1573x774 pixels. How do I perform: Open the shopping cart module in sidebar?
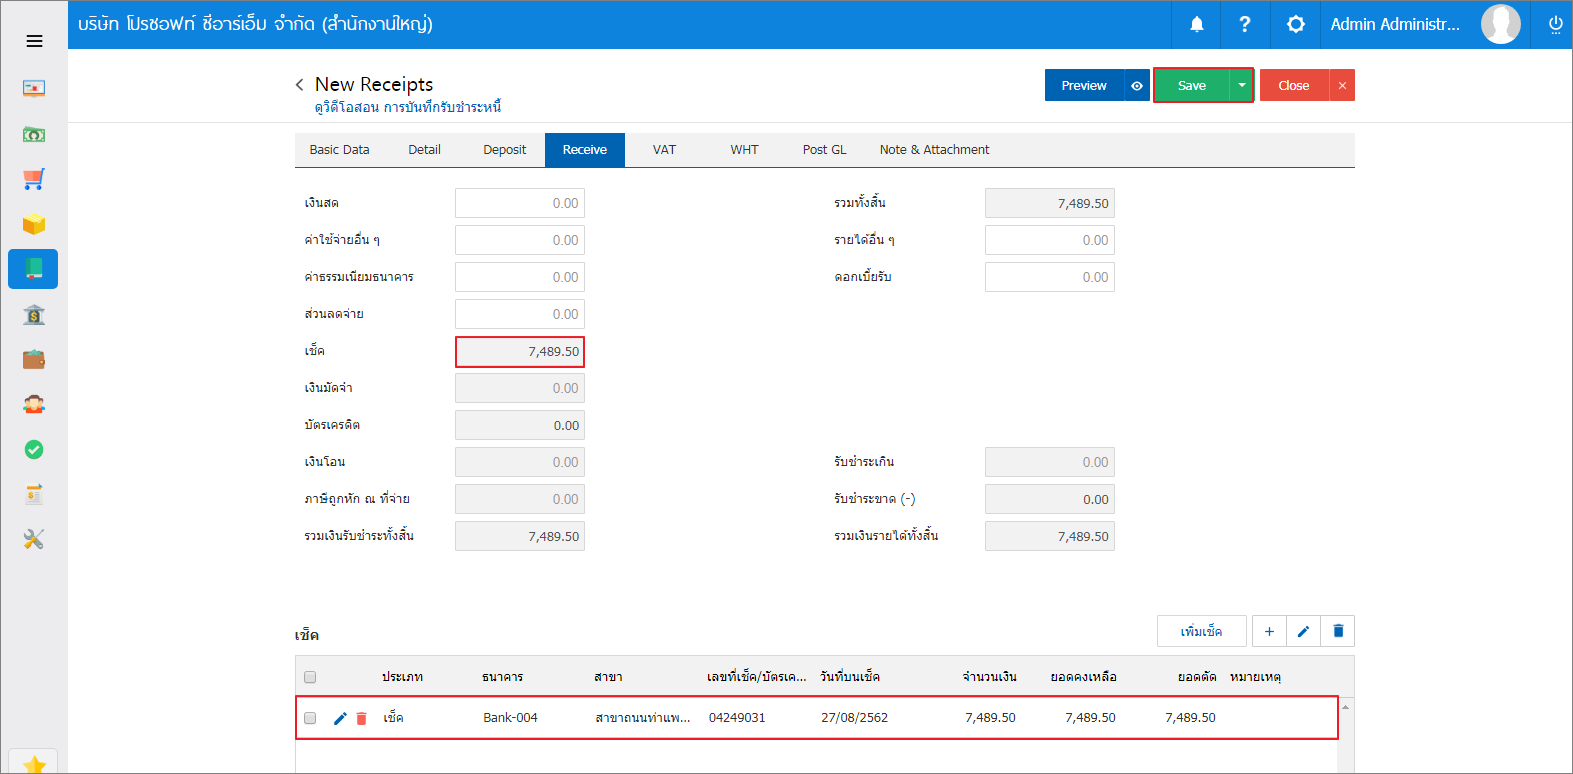pyautogui.click(x=34, y=179)
